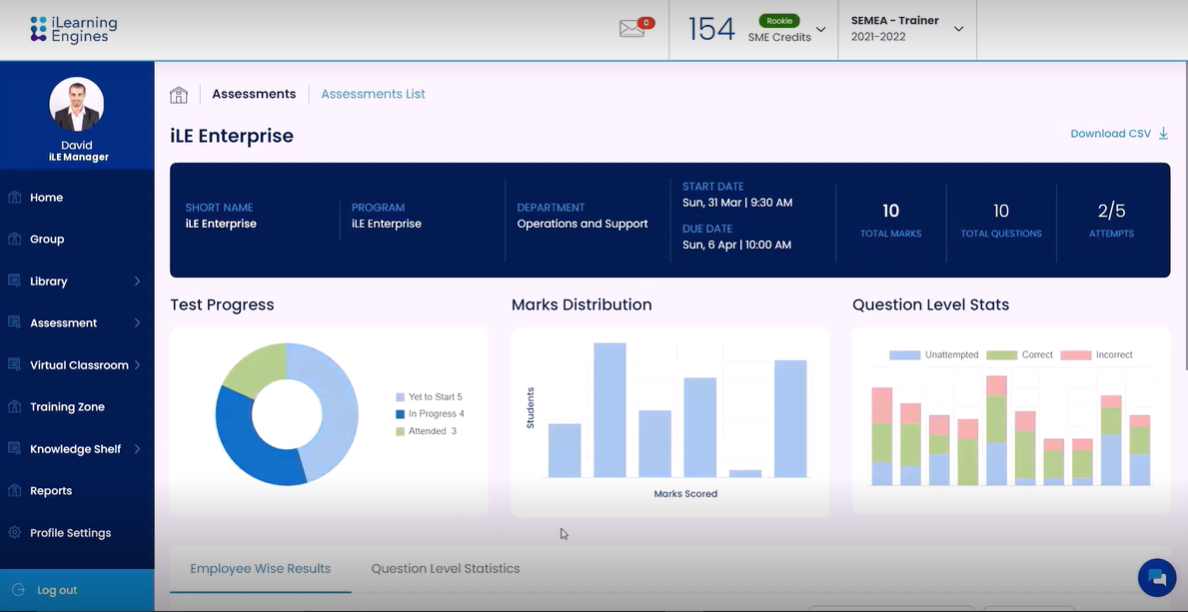The width and height of the screenshot is (1188, 612).
Task: Click the Rookie badge near SME Credits
Action: pyautogui.click(x=779, y=19)
